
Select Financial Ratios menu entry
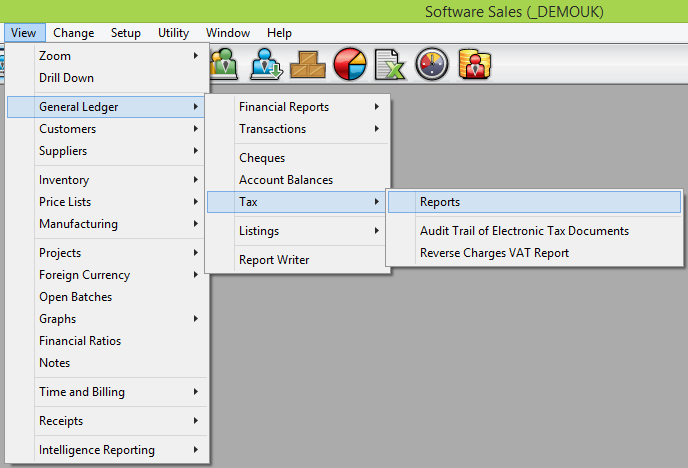[106, 341]
